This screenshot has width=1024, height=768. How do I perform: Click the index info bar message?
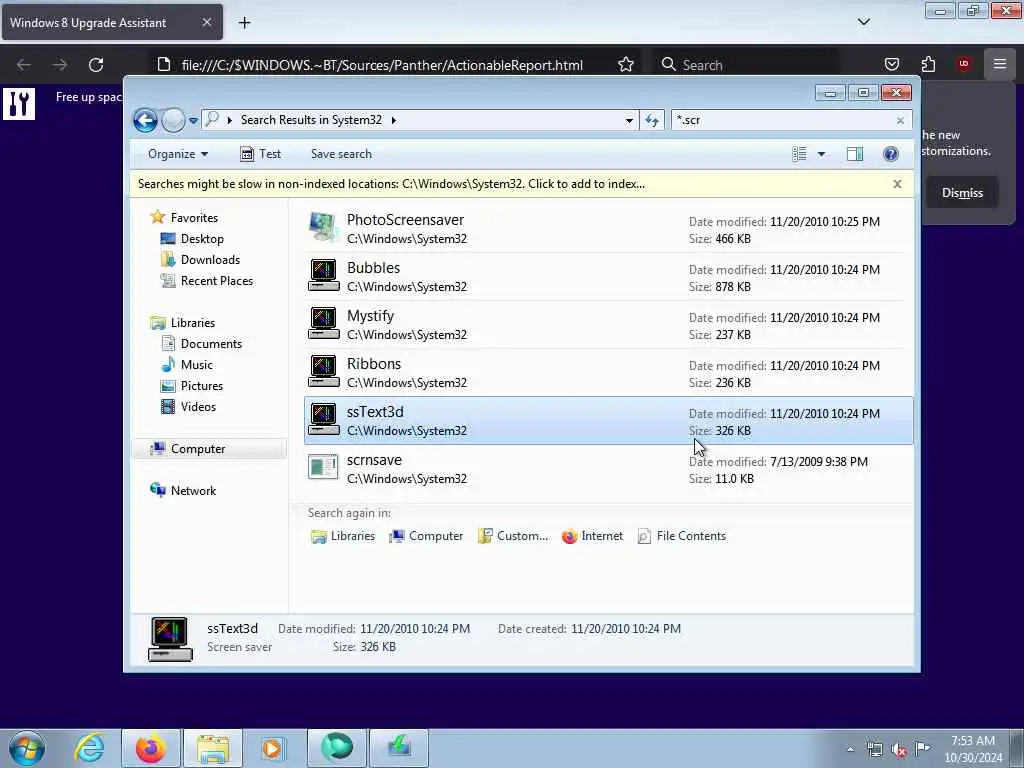click(391, 184)
